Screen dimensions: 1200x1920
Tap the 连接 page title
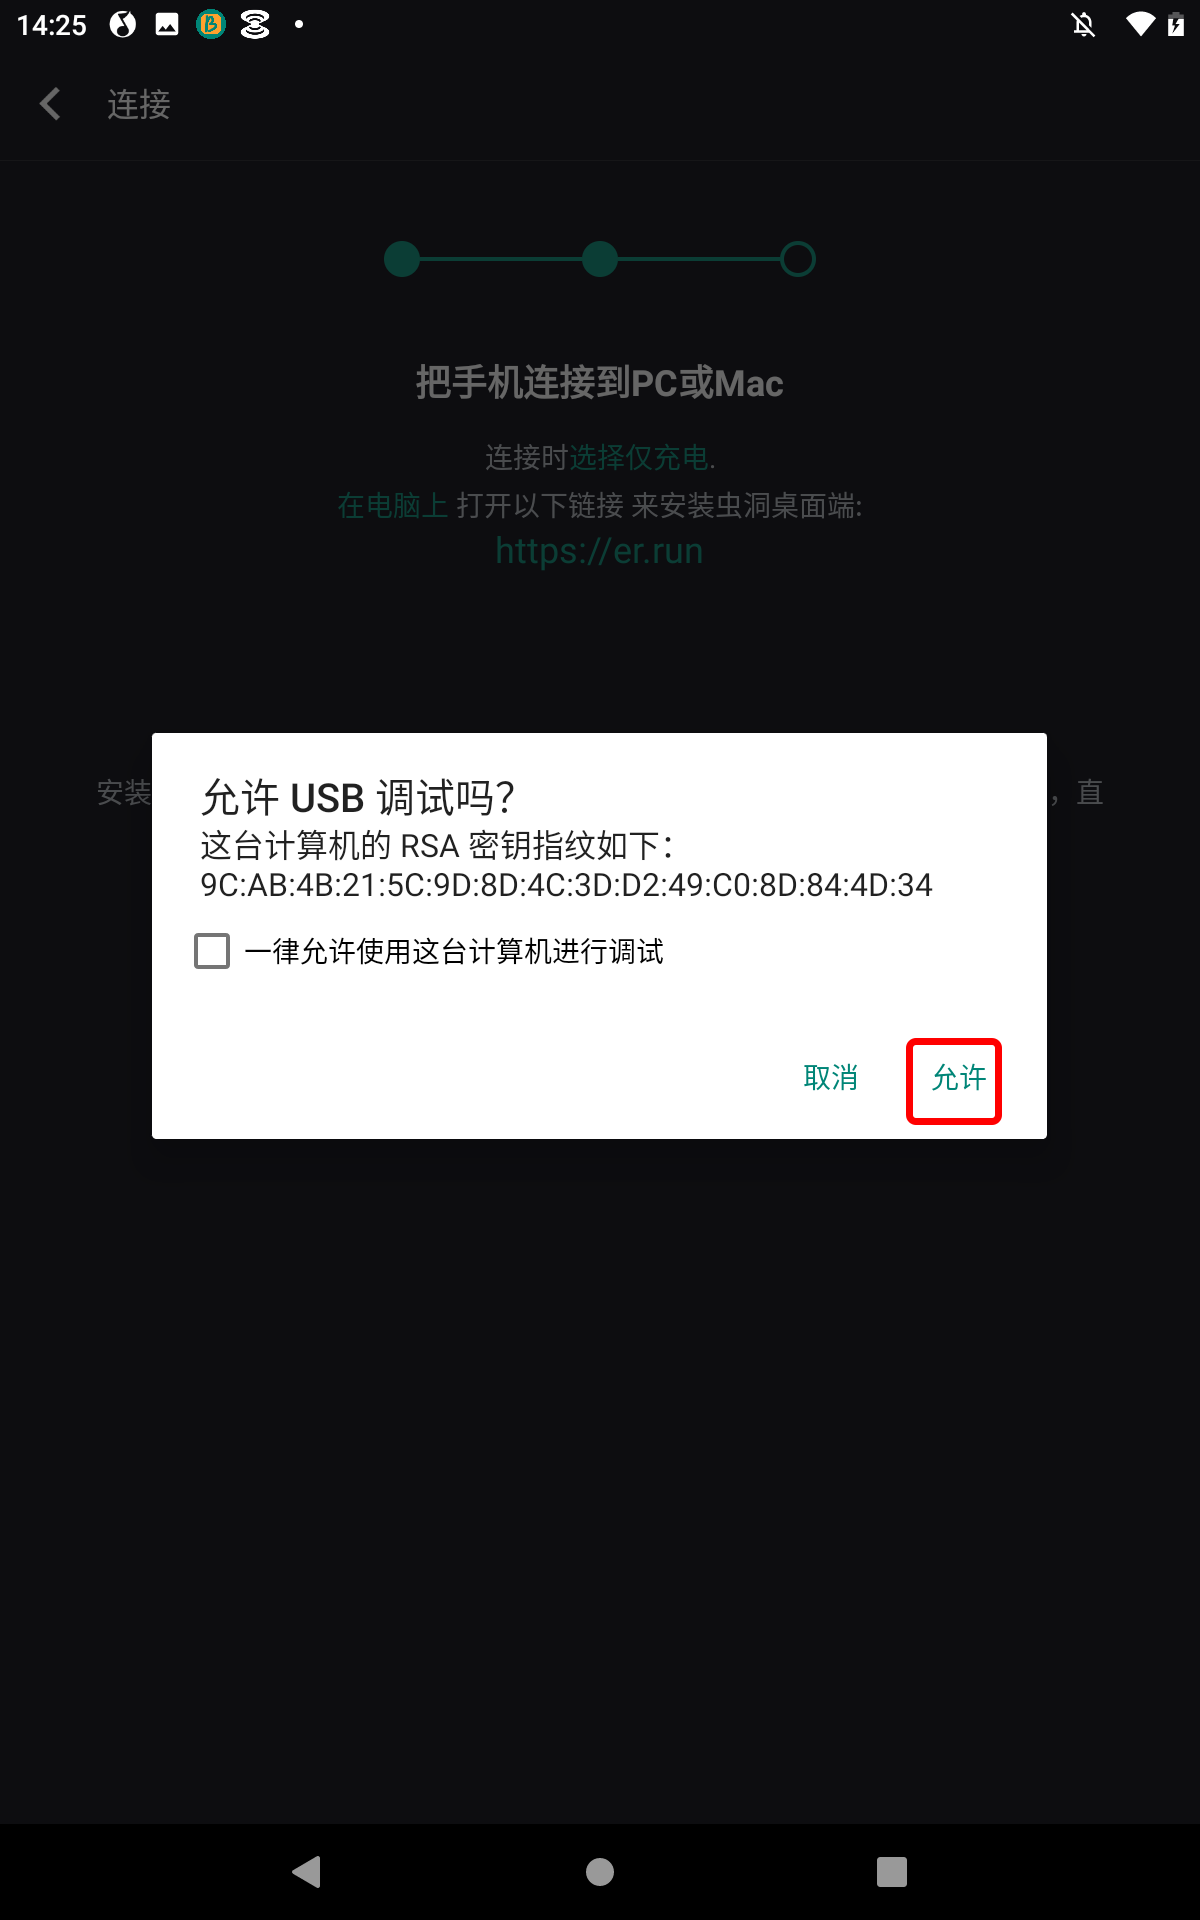click(139, 104)
